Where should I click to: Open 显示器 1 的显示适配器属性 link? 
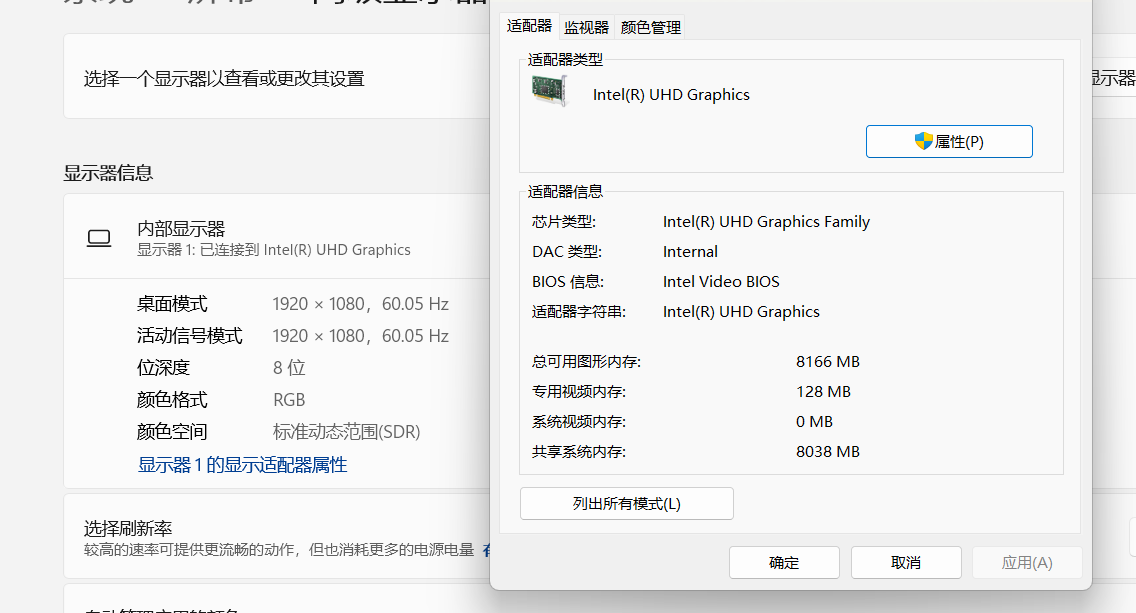[243, 464]
